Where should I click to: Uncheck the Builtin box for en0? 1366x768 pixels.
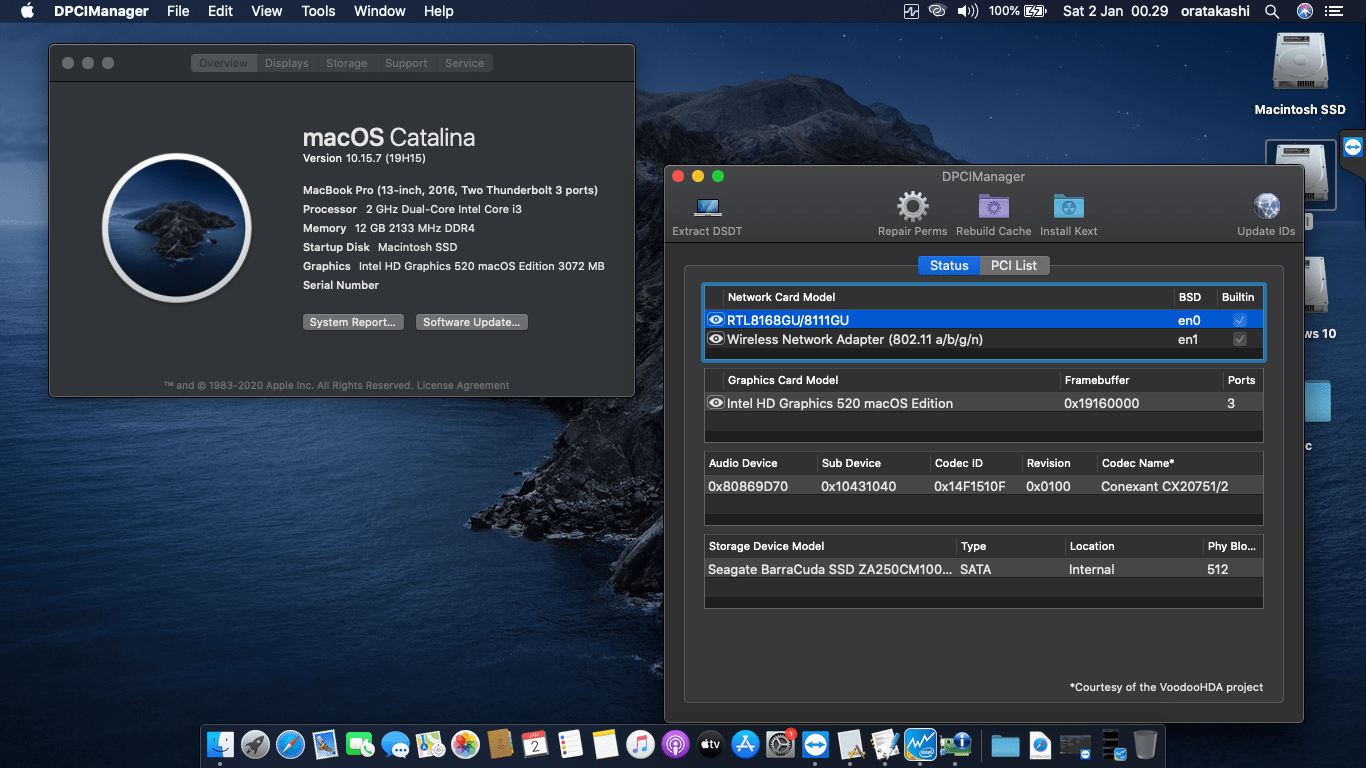1239,320
